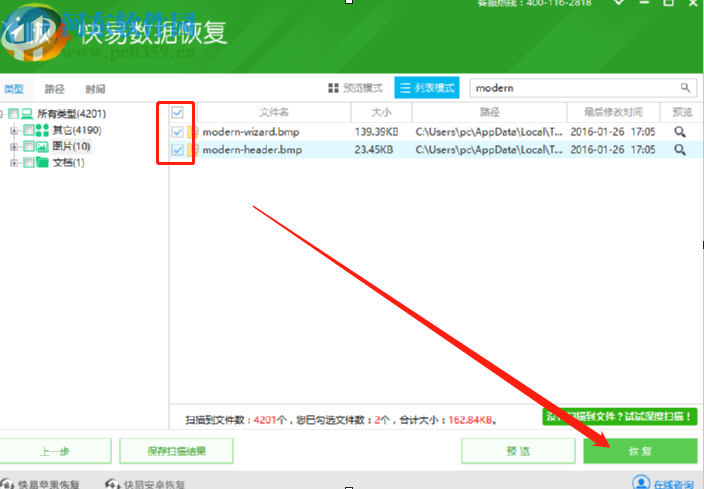Screen dimensions: 704x489
Task: Click the green grid icon beside 其它
Action: [42, 130]
